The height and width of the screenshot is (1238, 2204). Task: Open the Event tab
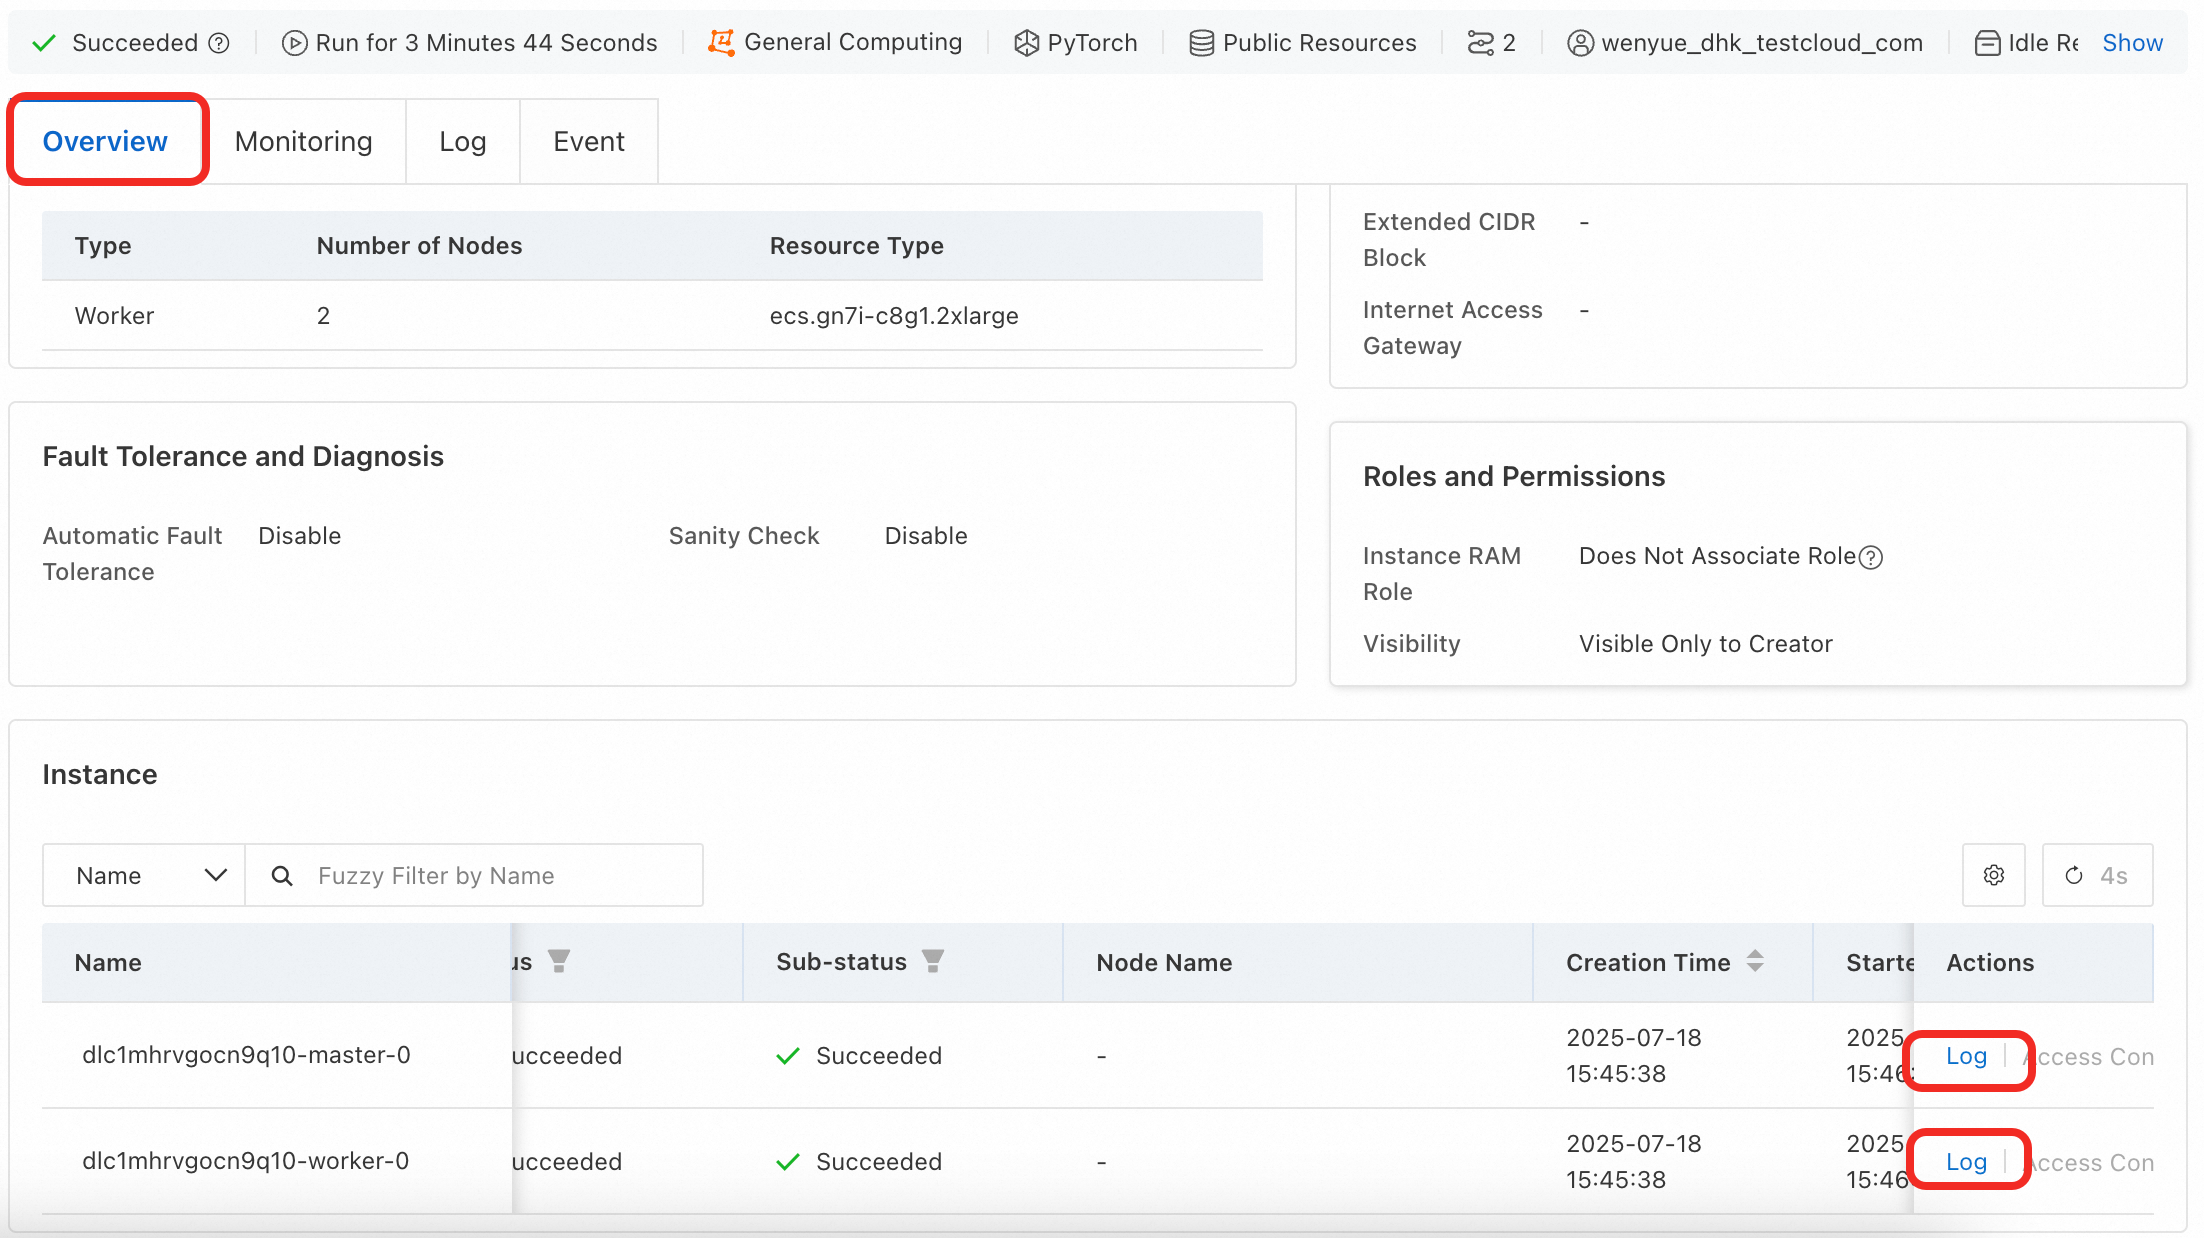coord(588,141)
